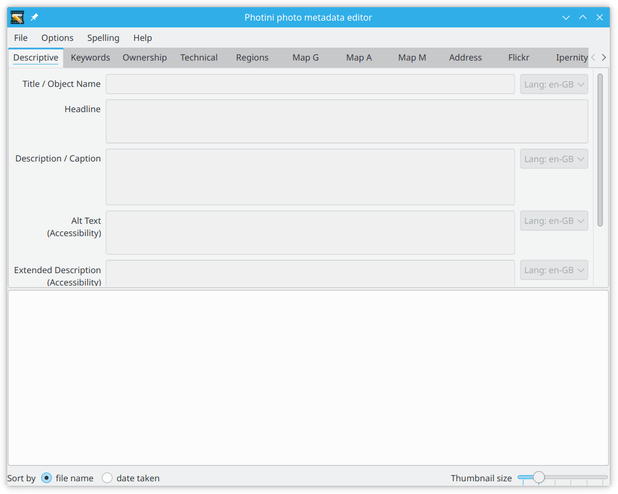Click the 'Sort by' label
This screenshot has height=494, width=618.
click(21, 478)
